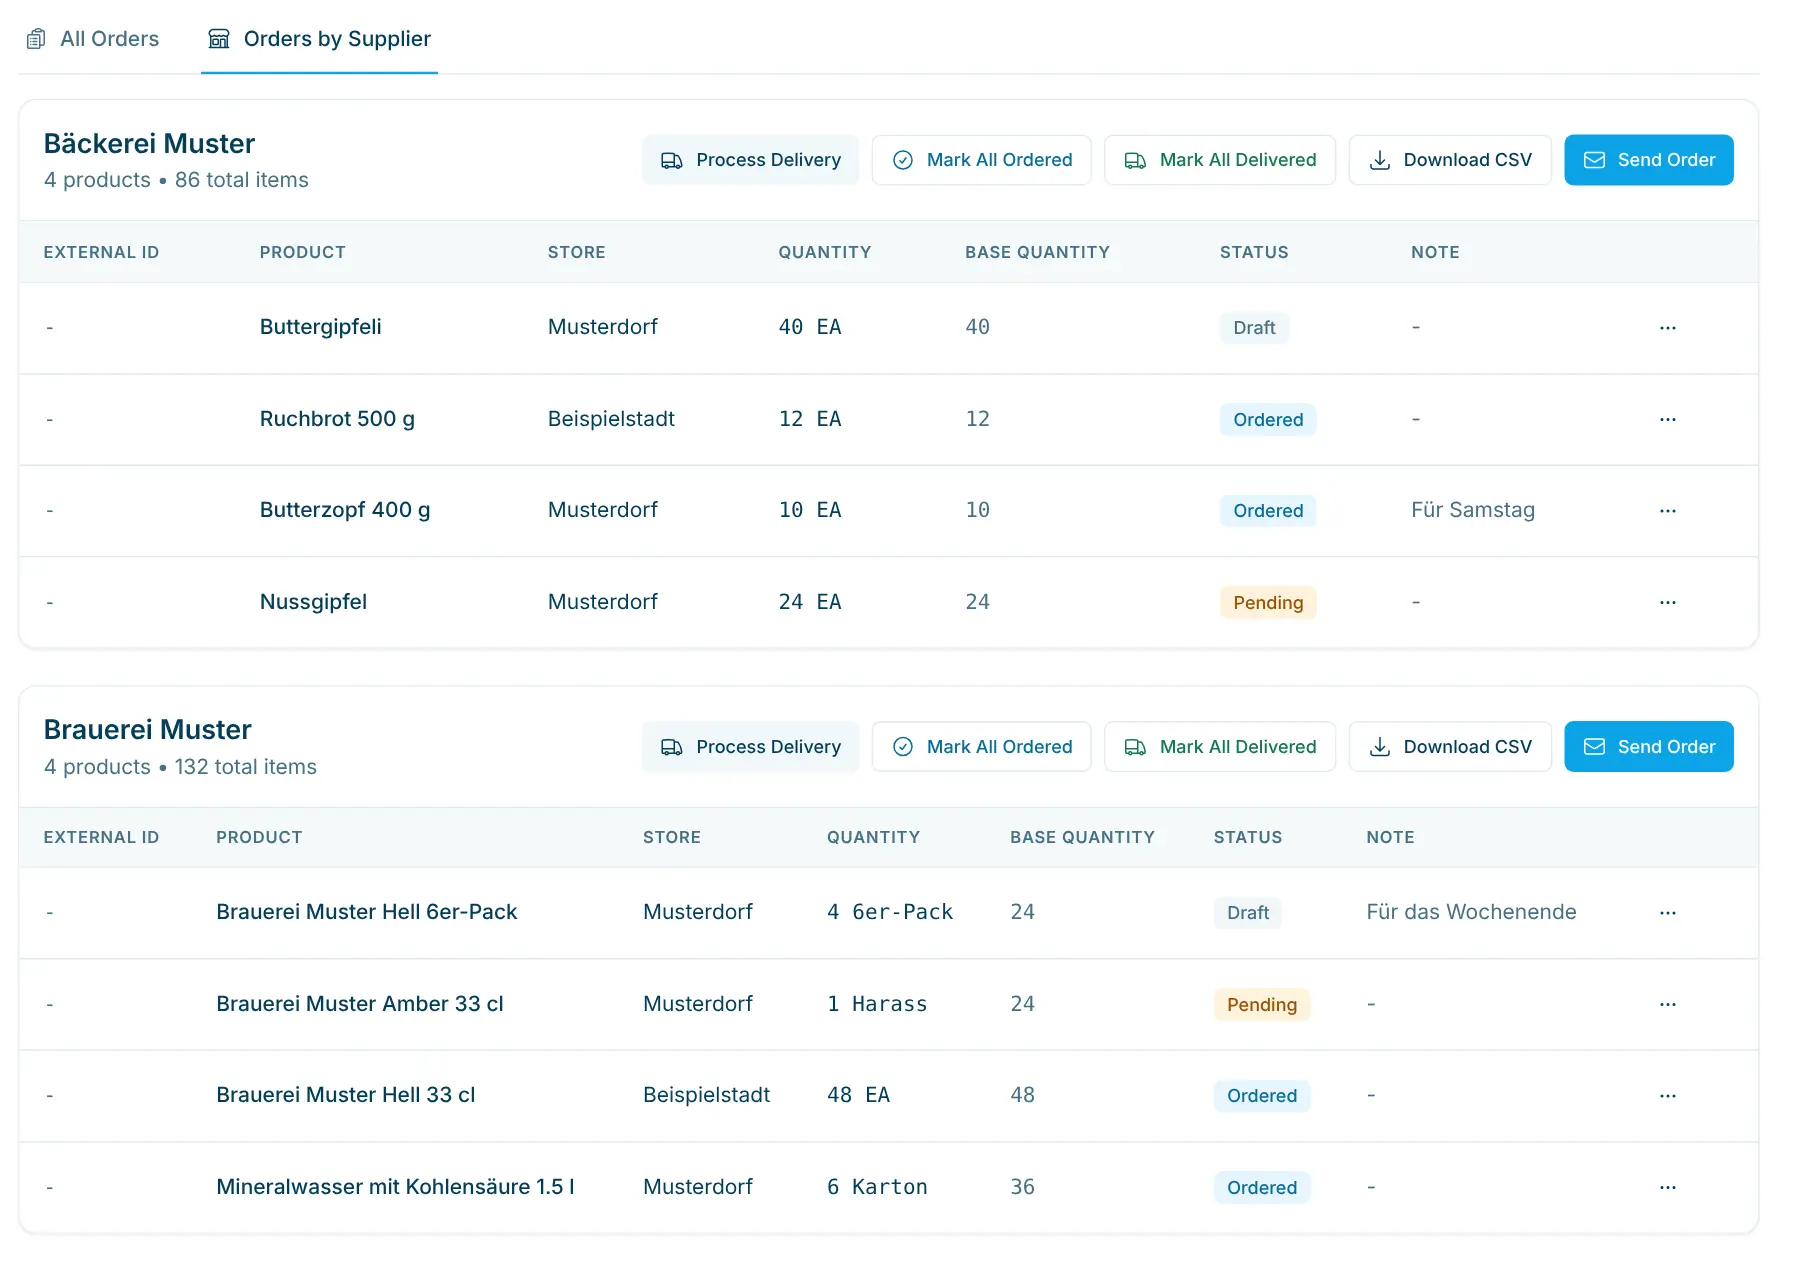Click the supplier heading Bäckerei Muster
1796x1271 pixels.
pos(149,144)
